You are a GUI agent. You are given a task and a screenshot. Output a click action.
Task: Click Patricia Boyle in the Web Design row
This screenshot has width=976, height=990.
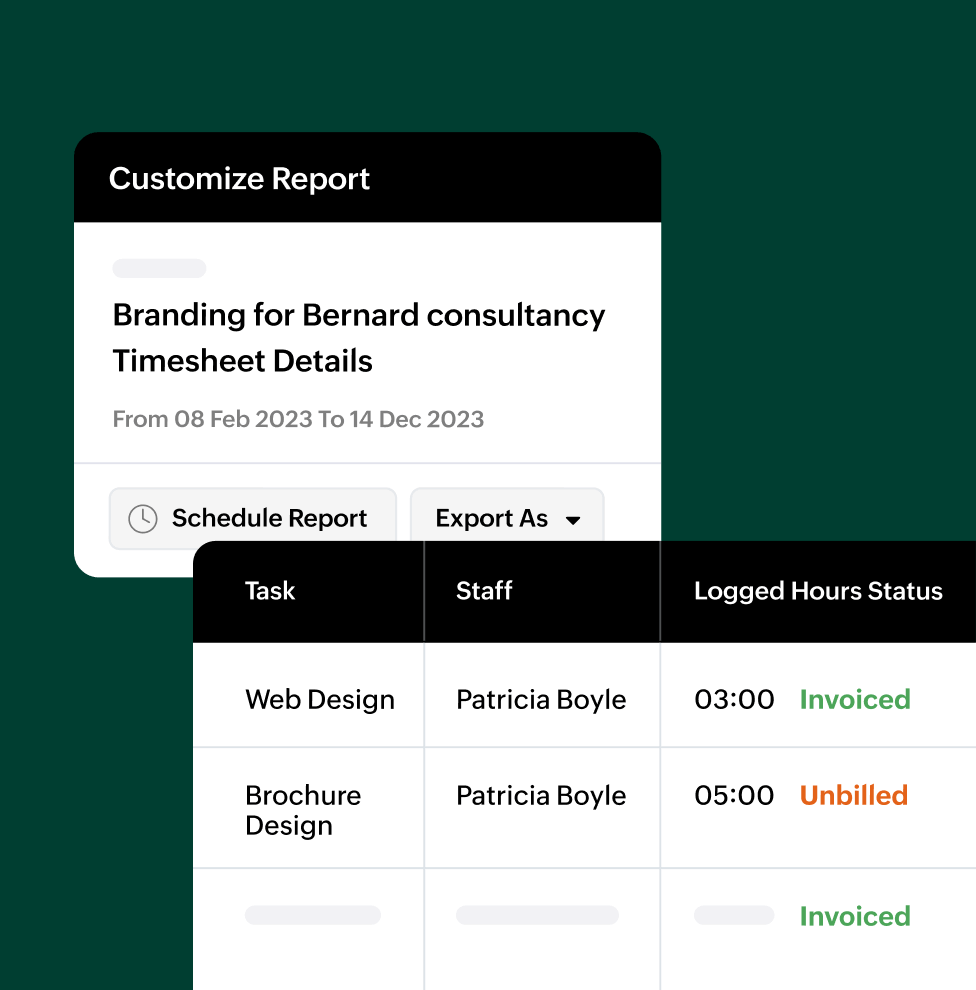(541, 699)
